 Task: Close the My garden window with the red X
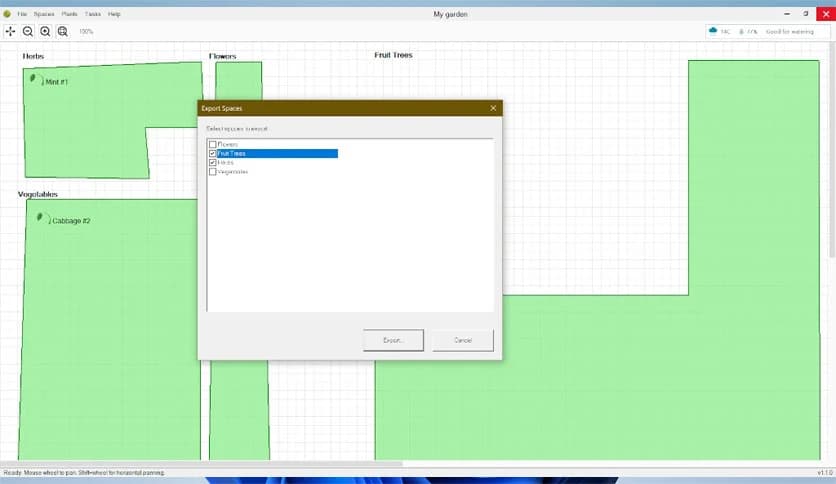pyautogui.click(x=826, y=14)
